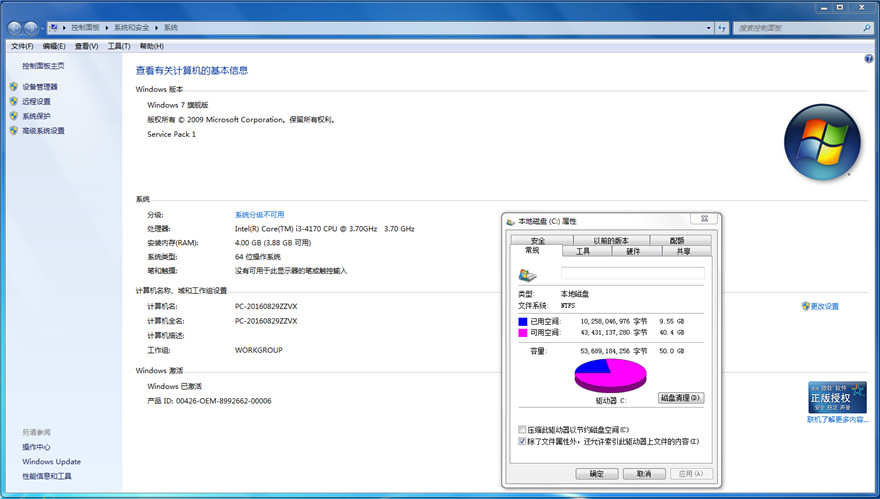
Task: Click the WORKGROUP value
Action: [259, 350]
